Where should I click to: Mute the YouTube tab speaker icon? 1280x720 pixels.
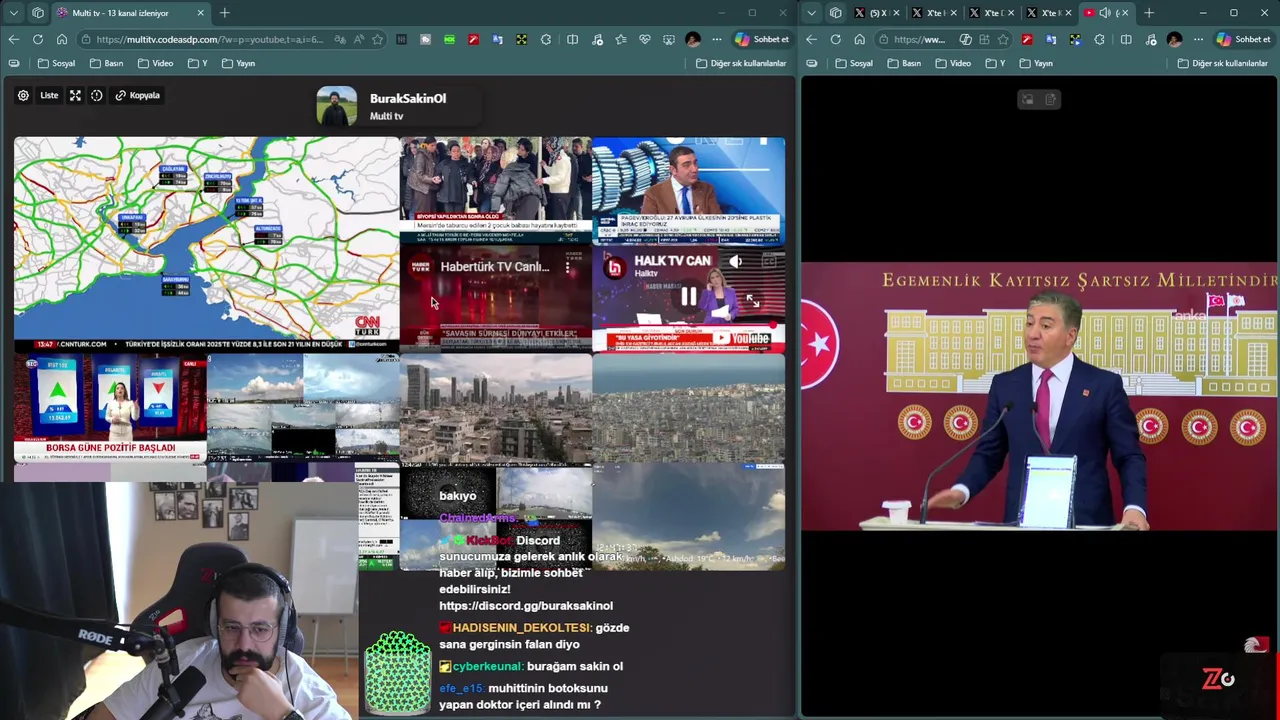(x=1105, y=13)
